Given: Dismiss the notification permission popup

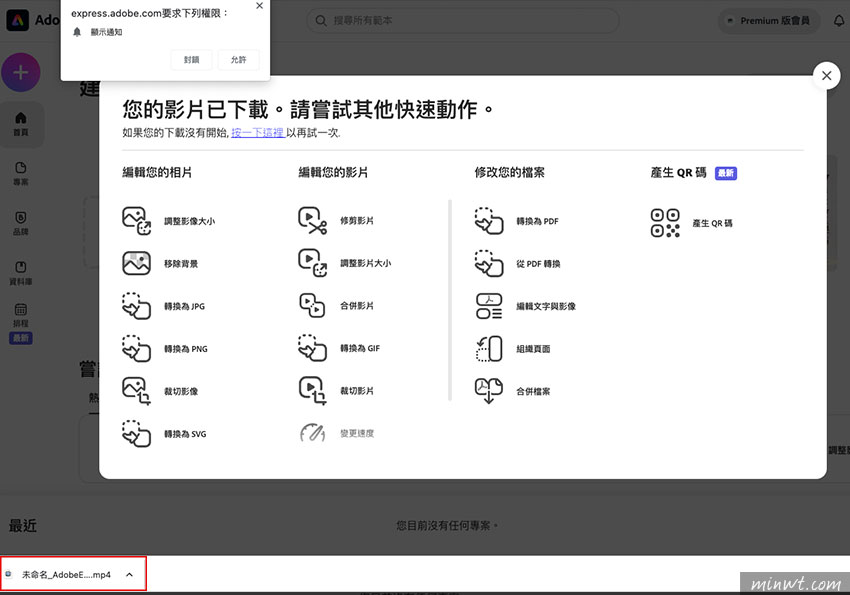Looking at the screenshot, I should (x=259, y=6).
